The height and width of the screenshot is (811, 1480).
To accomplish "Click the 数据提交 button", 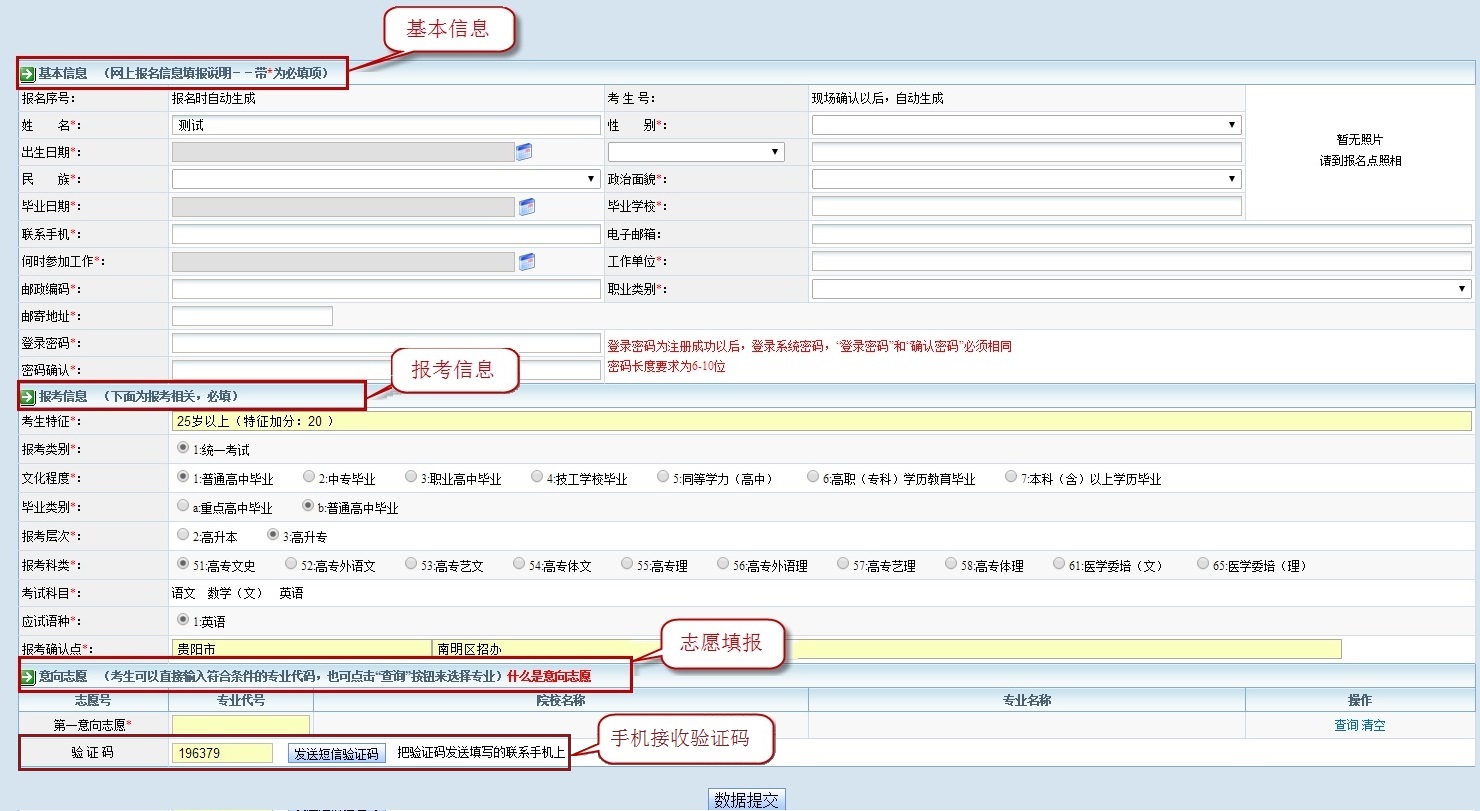I will point(745,798).
